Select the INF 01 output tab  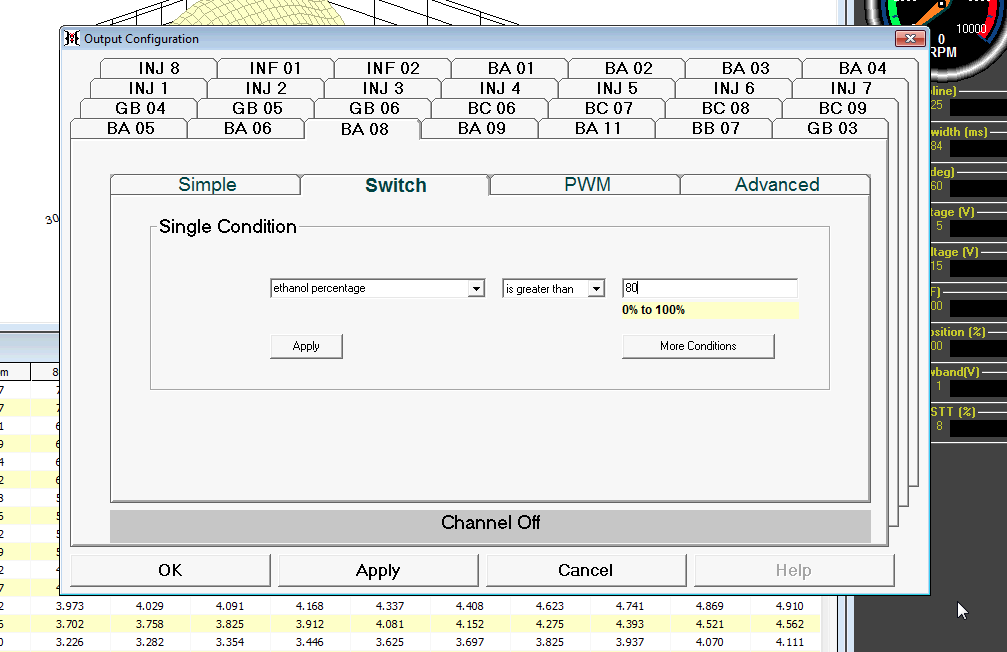[275, 69]
